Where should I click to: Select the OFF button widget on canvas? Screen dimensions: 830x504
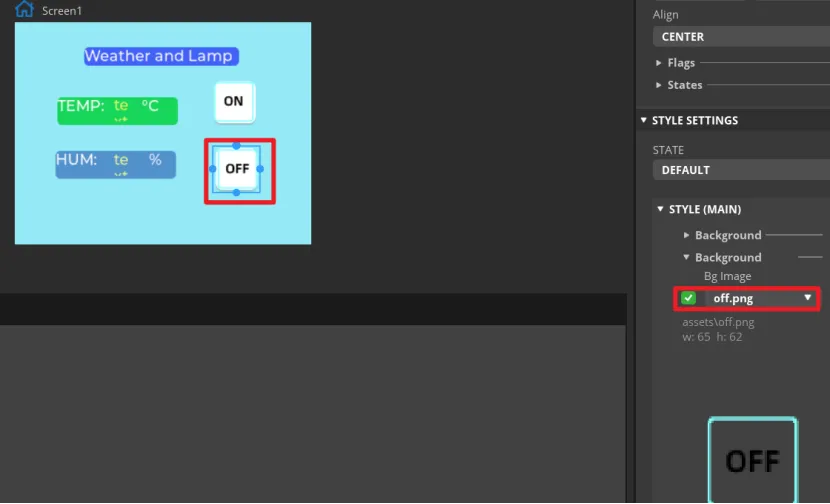tap(237, 169)
